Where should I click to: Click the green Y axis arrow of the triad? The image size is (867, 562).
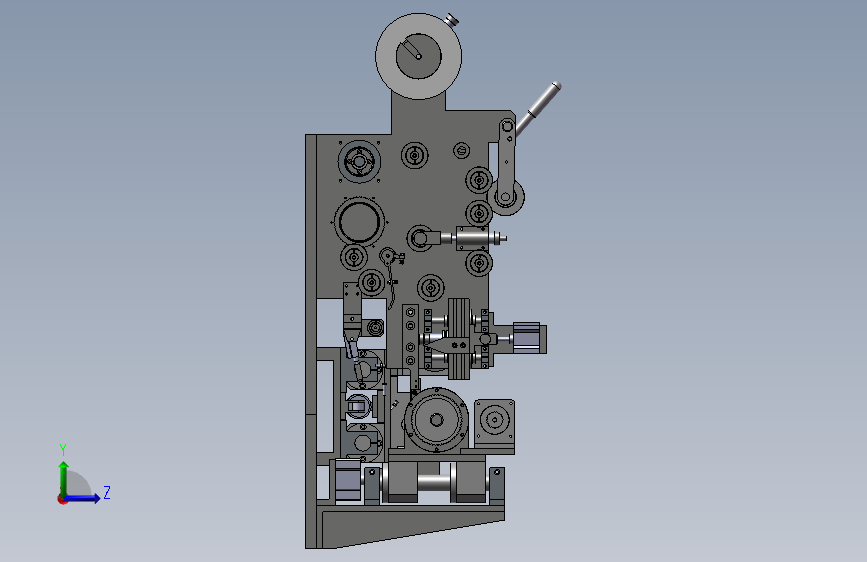pos(64,479)
